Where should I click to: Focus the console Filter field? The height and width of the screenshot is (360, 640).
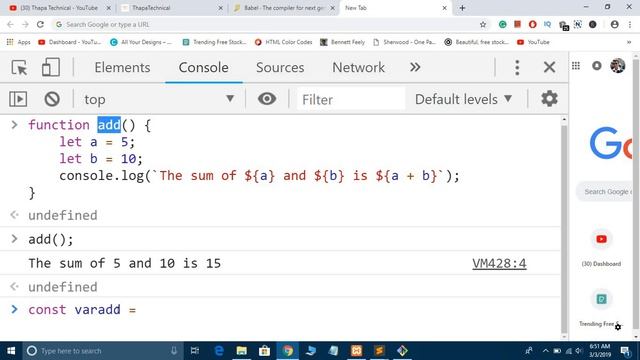pos(351,99)
